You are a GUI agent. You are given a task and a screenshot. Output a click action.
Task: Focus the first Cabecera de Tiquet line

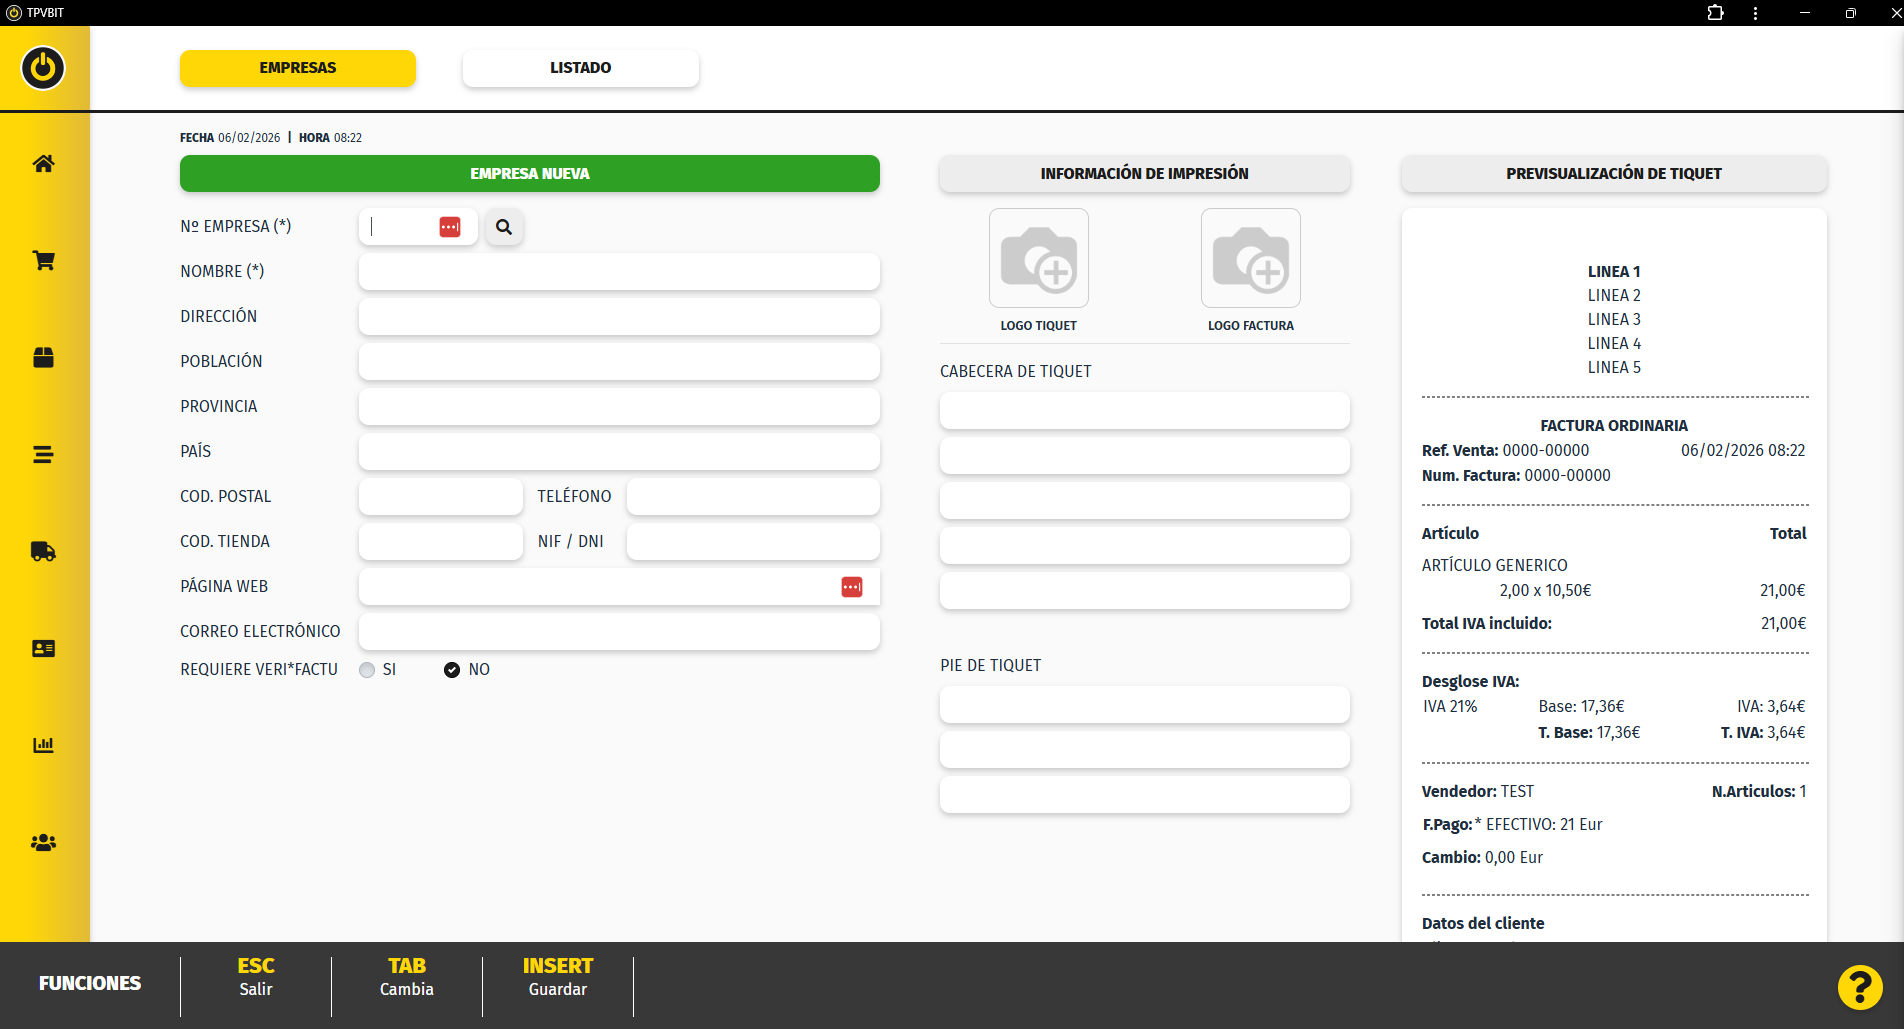click(x=1144, y=411)
